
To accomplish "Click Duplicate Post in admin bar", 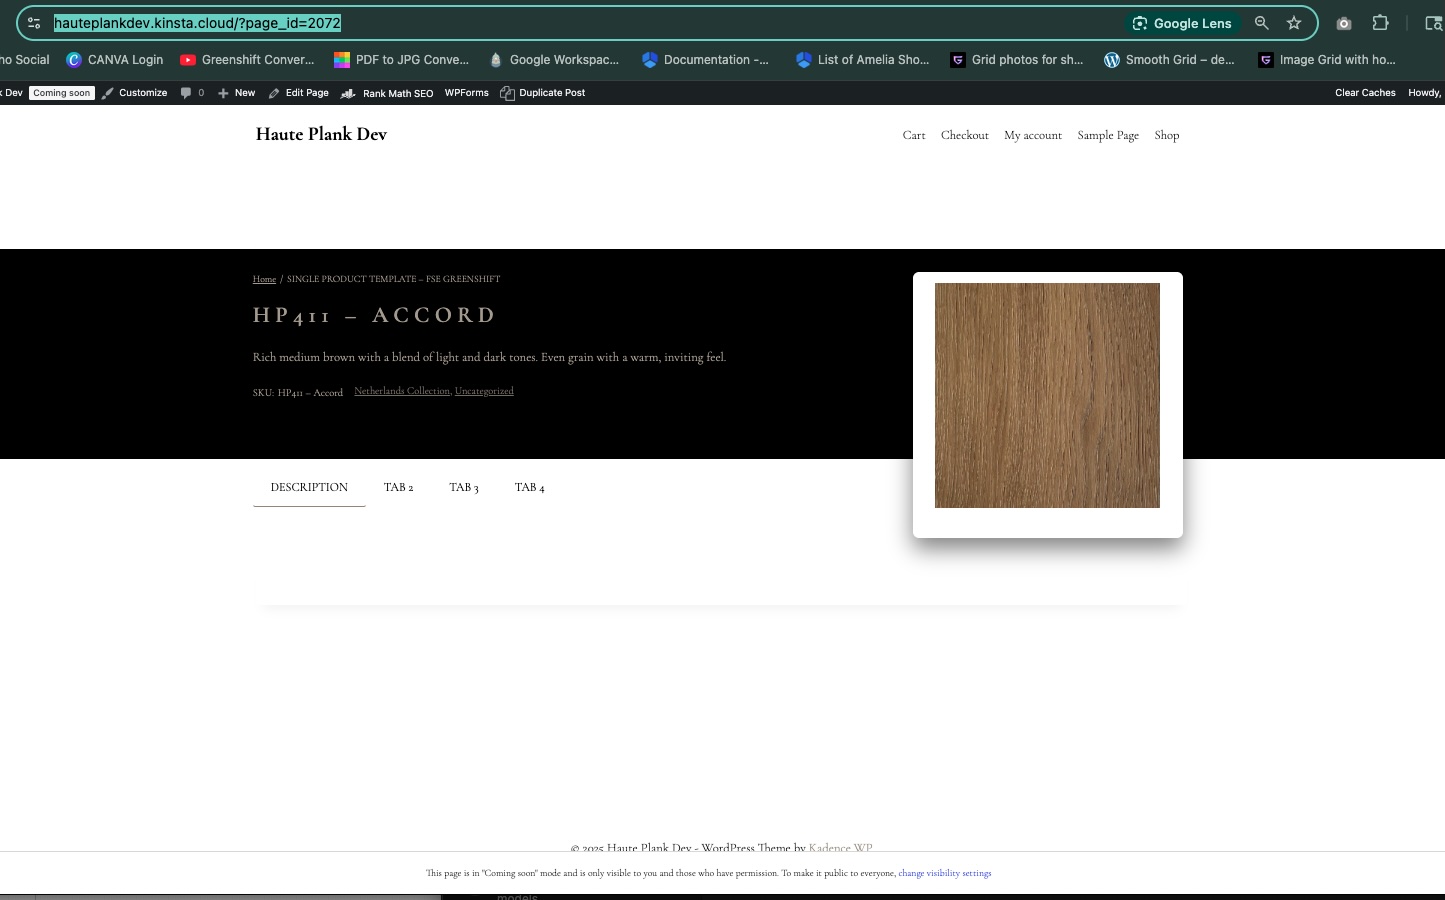I will click(x=543, y=93).
